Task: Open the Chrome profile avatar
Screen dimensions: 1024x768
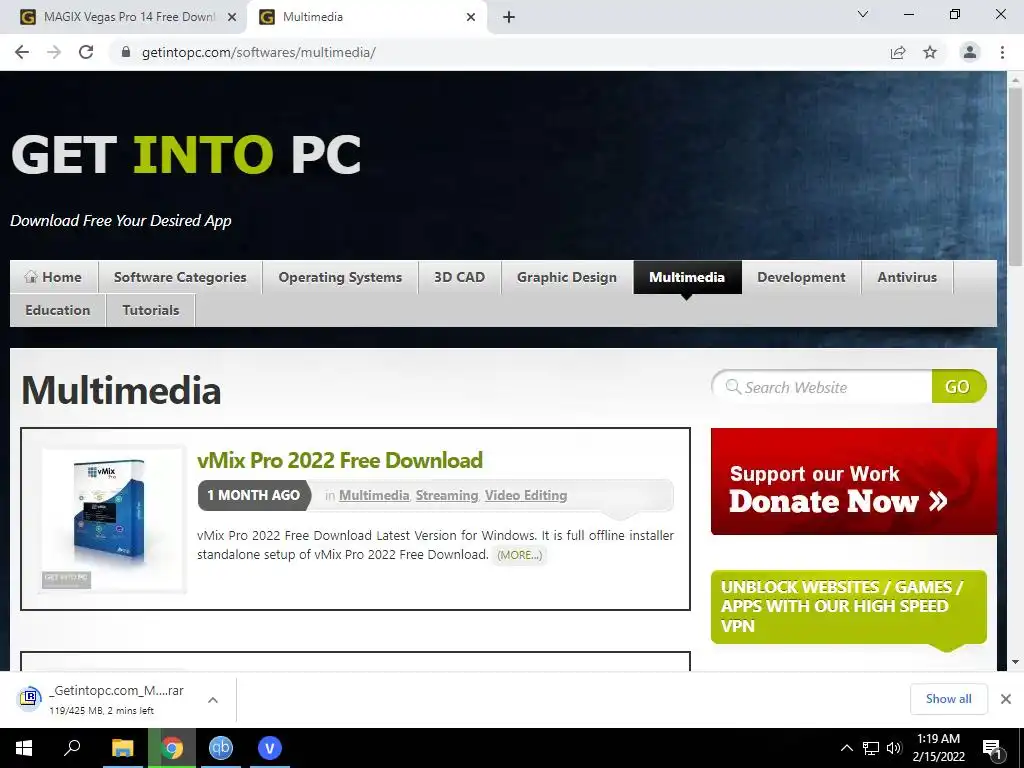Action: pos(970,52)
